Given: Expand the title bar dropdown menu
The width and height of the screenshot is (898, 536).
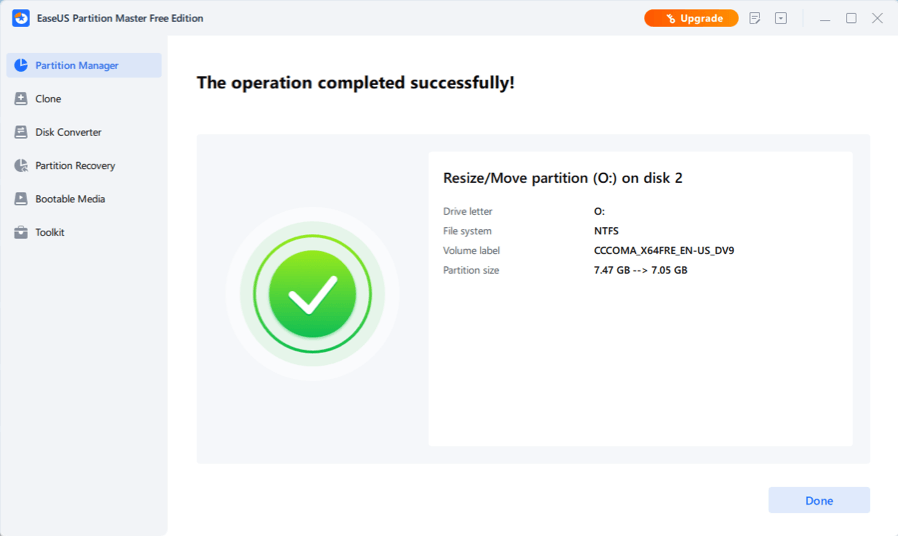Looking at the screenshot, I should pos(781,18).
